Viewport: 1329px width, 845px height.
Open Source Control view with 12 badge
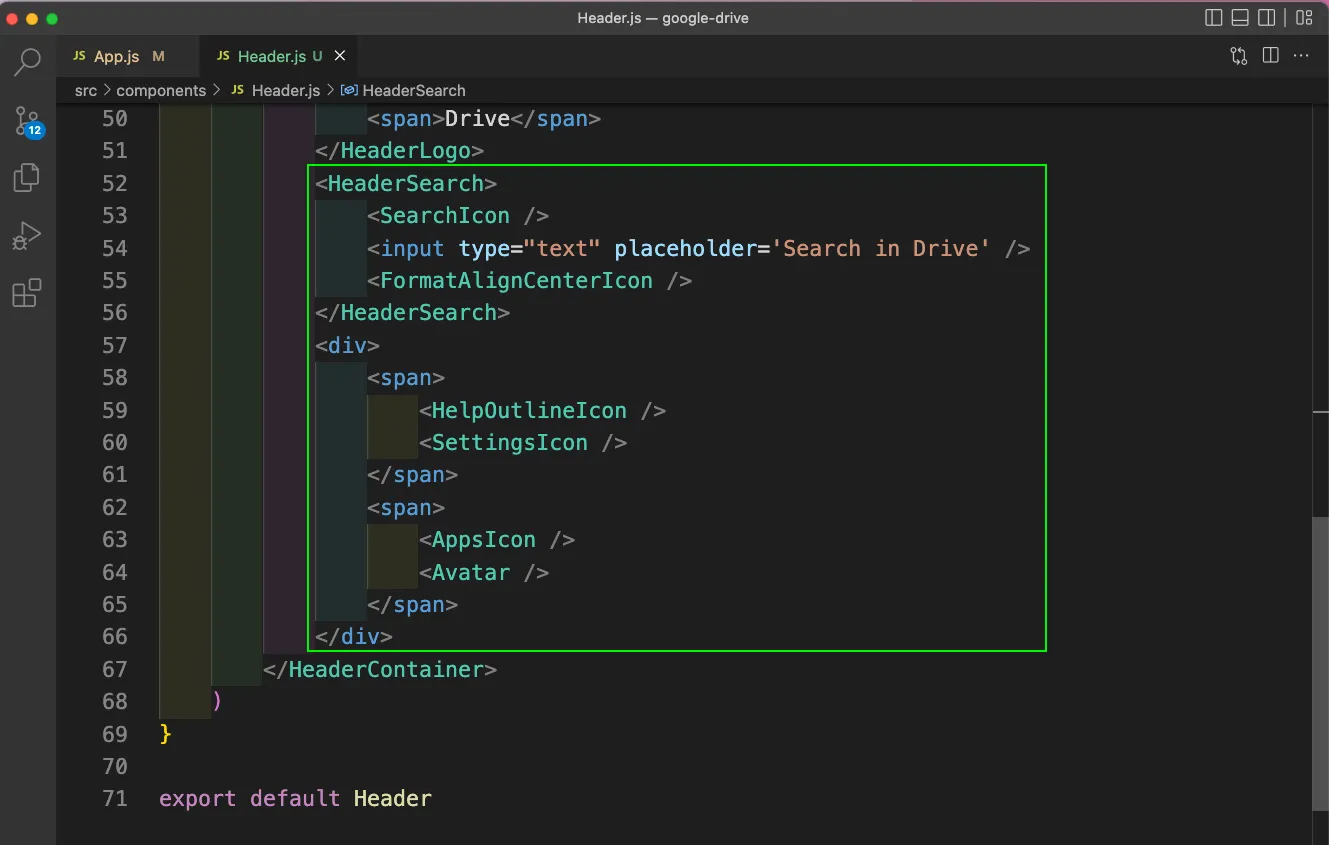pos(27,121)
